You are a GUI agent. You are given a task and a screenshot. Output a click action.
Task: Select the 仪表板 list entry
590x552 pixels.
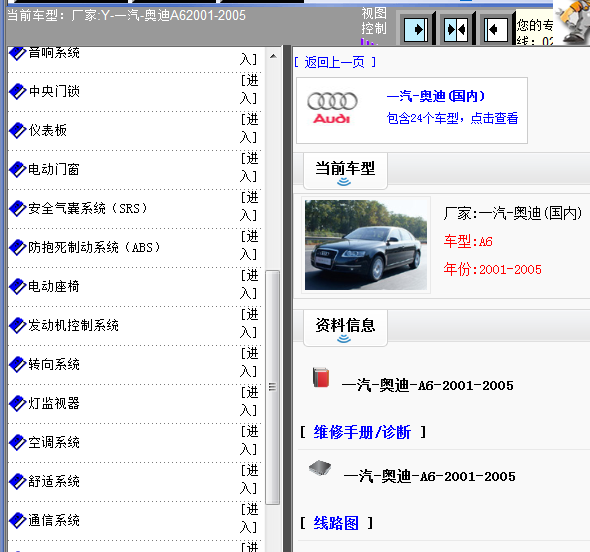click(x=48, y=131)
